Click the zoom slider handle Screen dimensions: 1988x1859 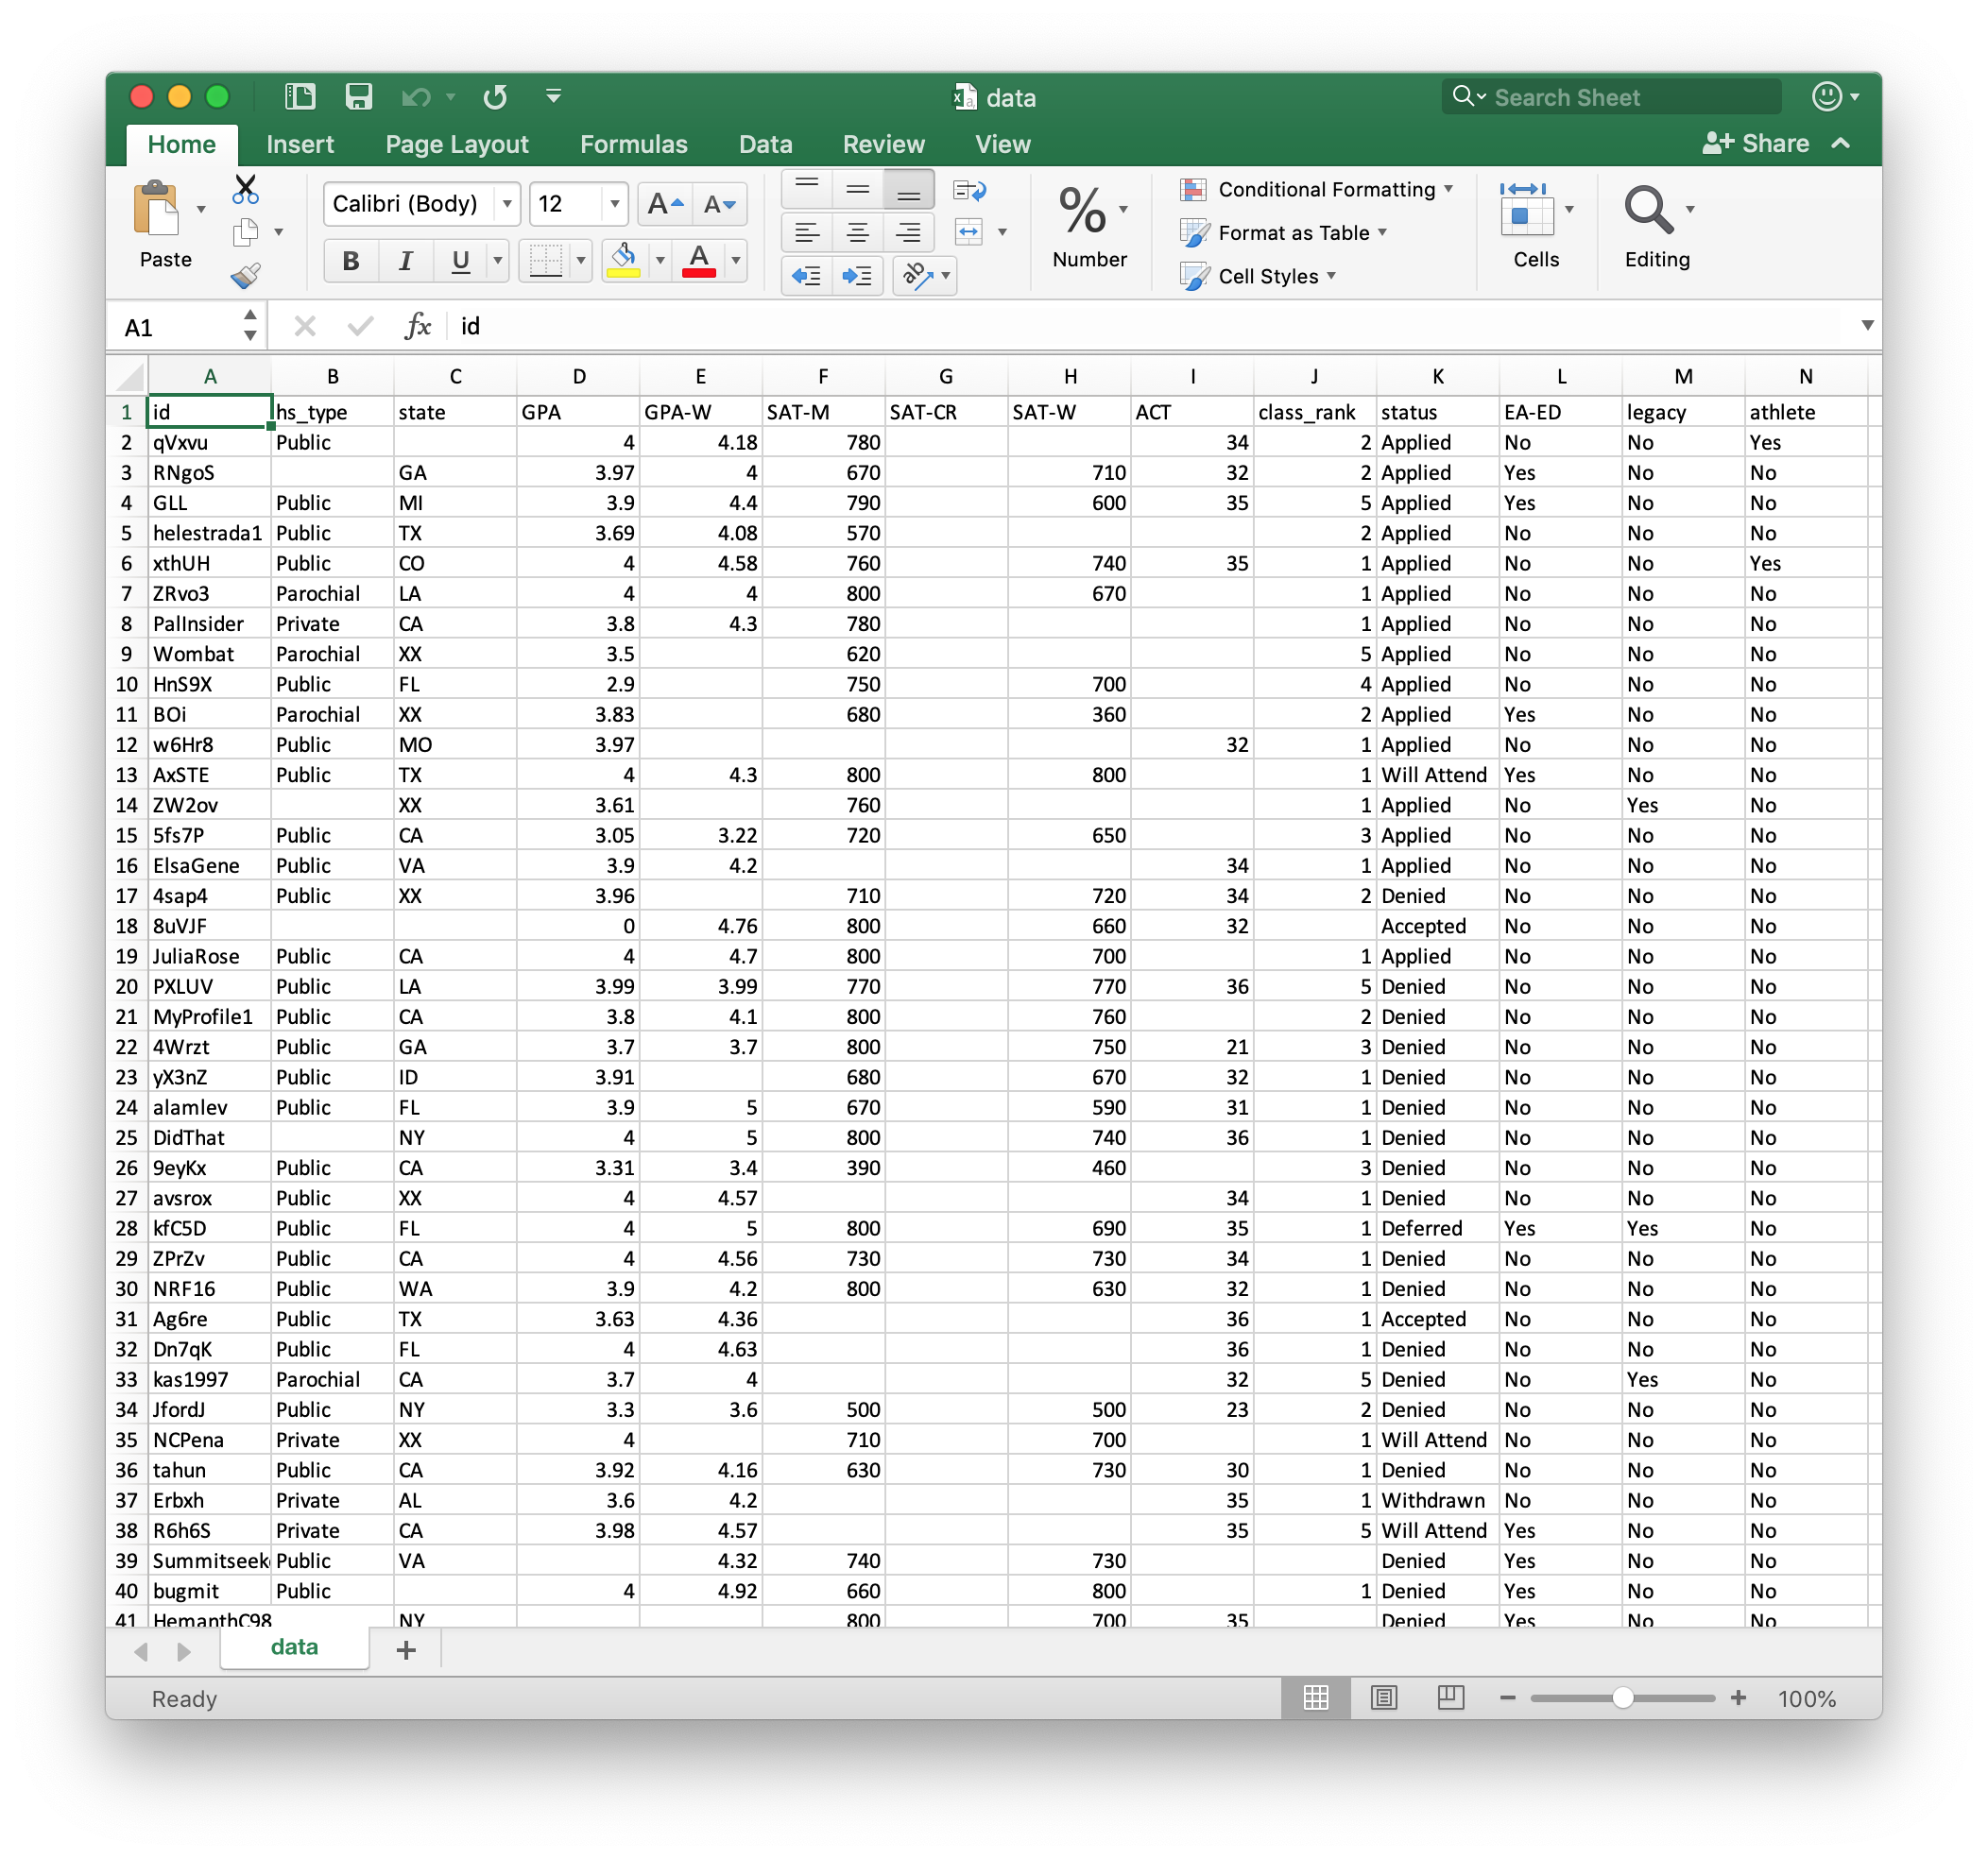1622,1698
